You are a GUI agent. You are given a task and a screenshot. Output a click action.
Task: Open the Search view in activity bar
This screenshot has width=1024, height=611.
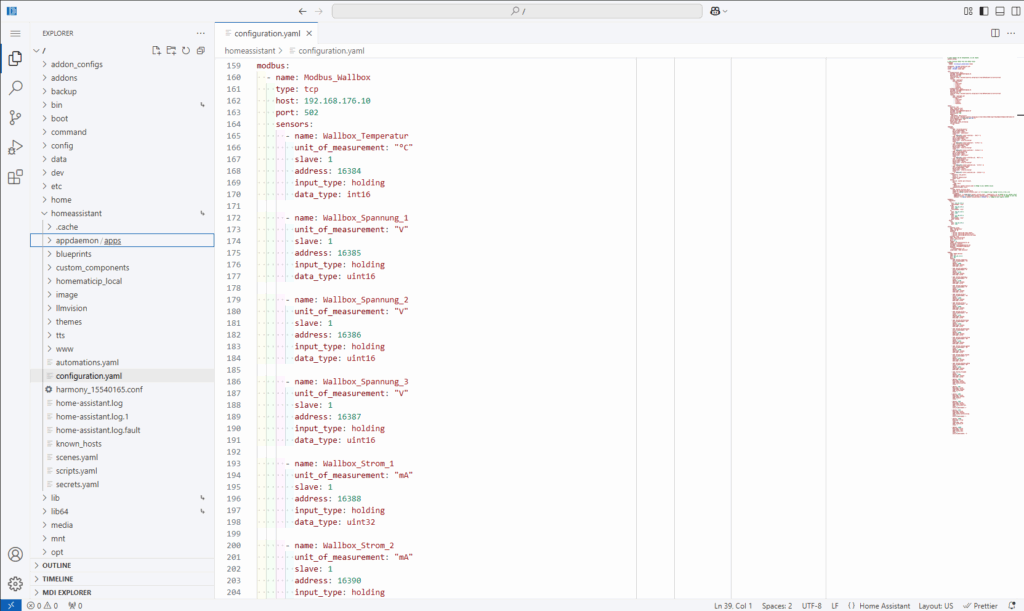[x=16, y=88]
